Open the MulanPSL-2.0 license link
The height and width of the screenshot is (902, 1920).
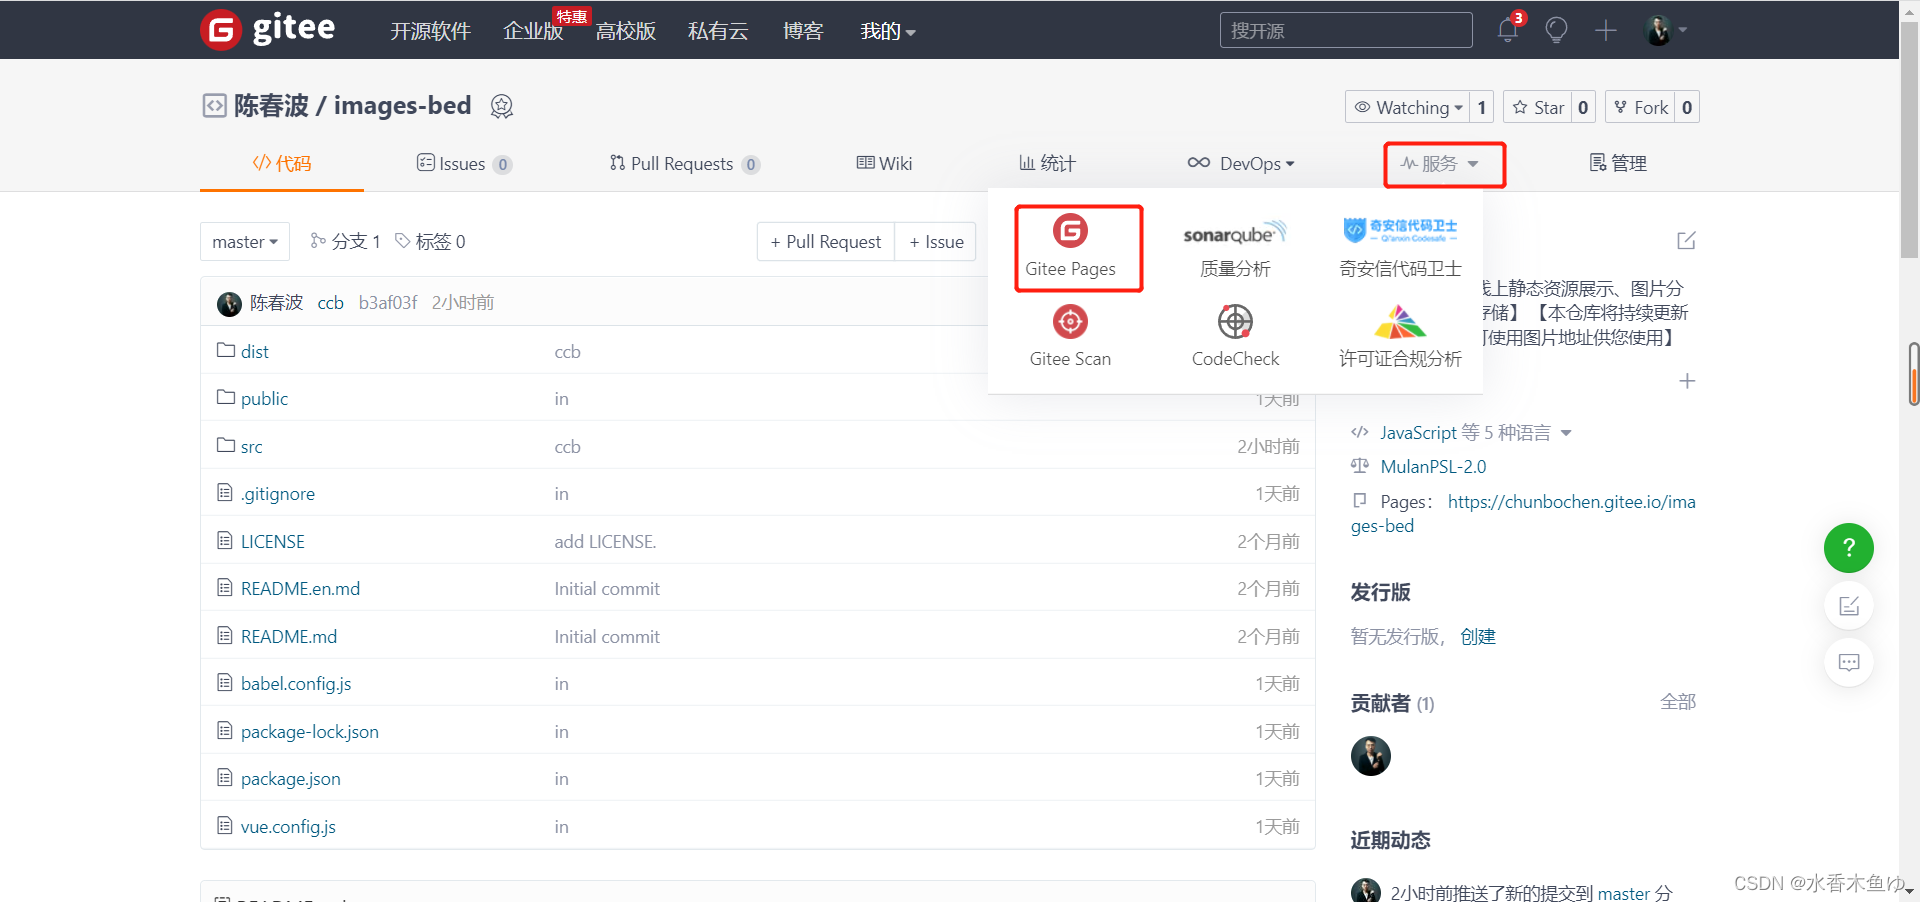click(1433, 467)
